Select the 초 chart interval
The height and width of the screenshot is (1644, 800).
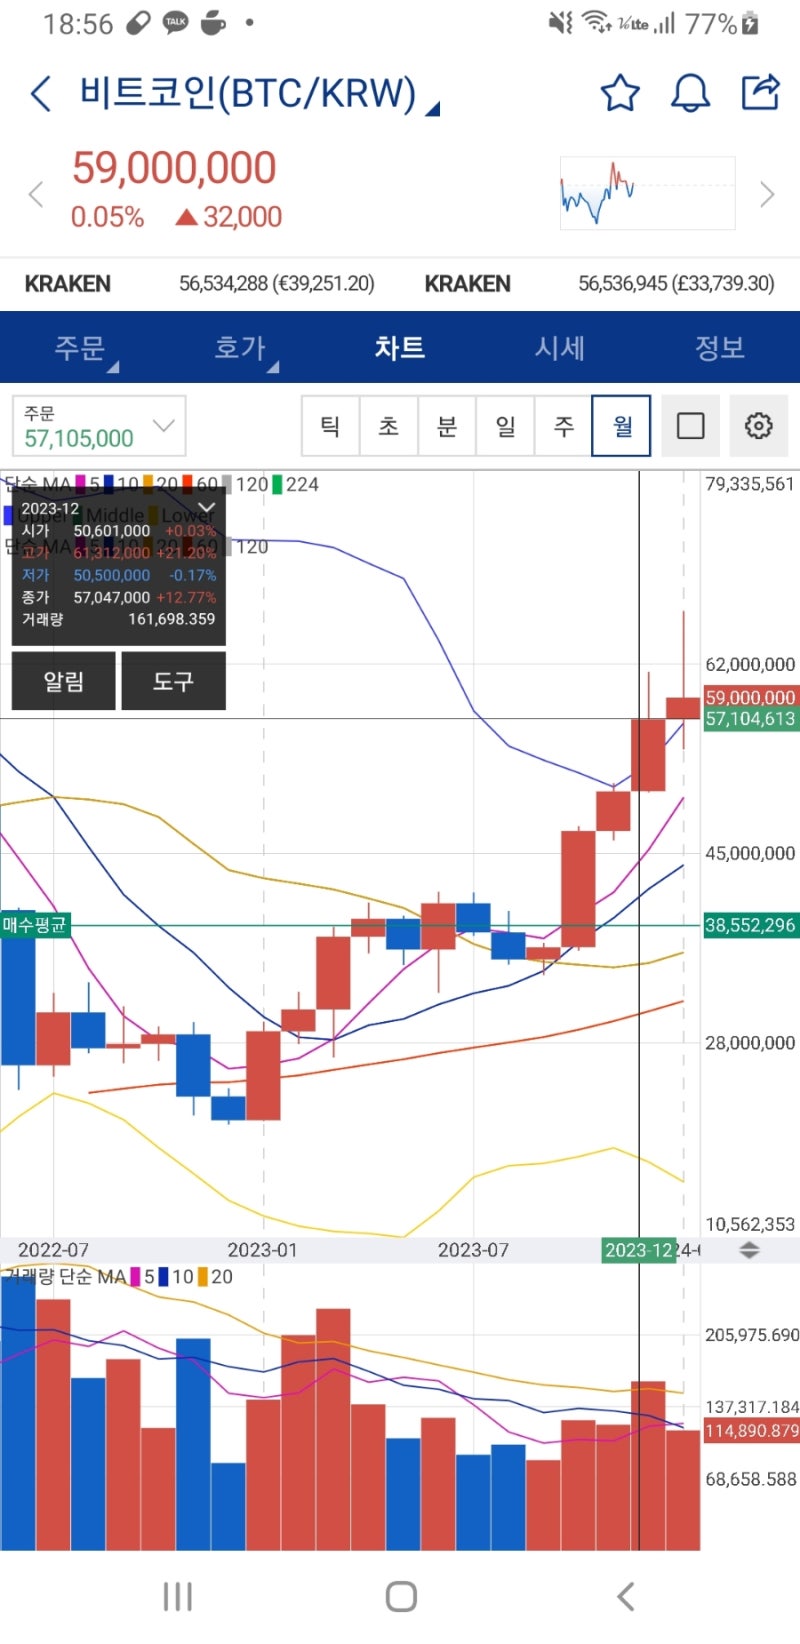(389, 426)
